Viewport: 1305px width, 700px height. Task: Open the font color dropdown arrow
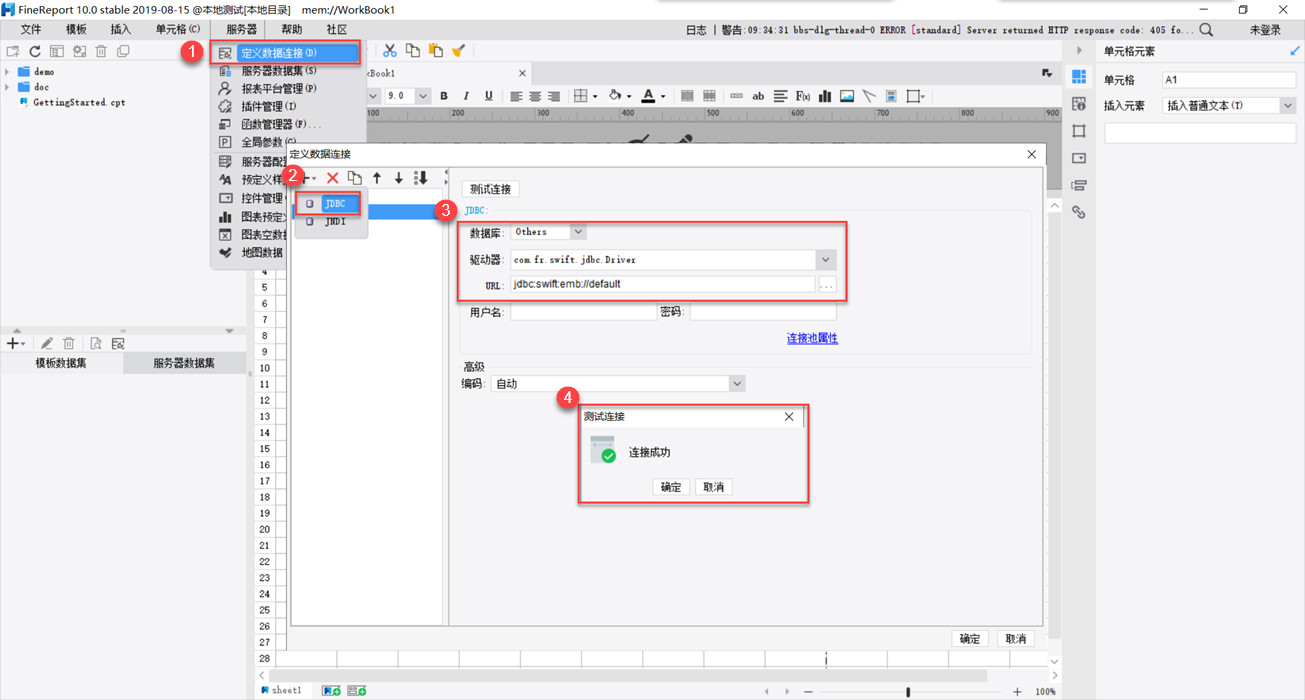662,97
